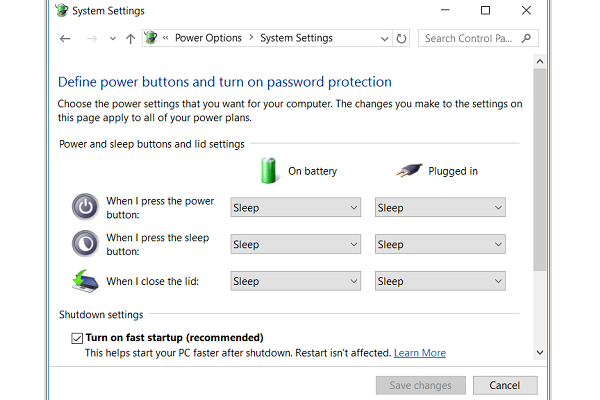Click the laptop lid close icon
This screenshot has width=600, height=400.
click(85, 281)
